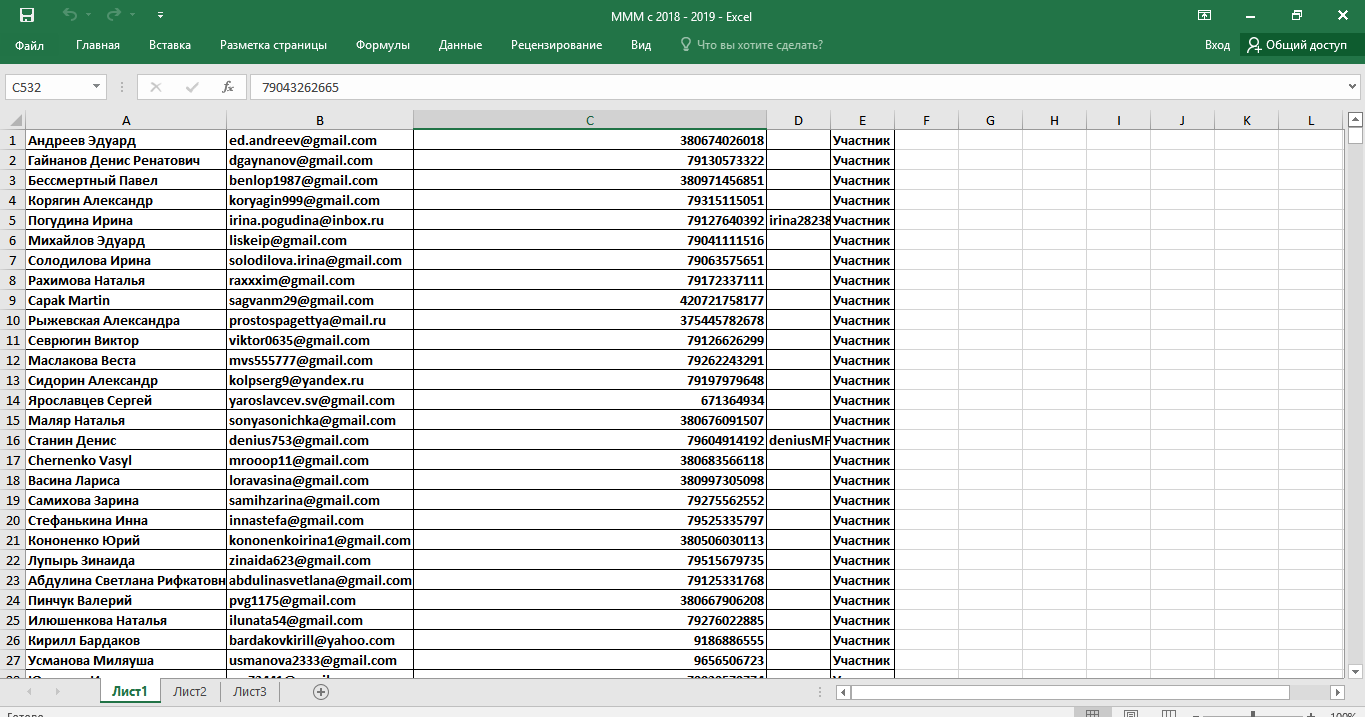
Task: Click the Вход sign-in link
Action: [x=1217, y=45]
